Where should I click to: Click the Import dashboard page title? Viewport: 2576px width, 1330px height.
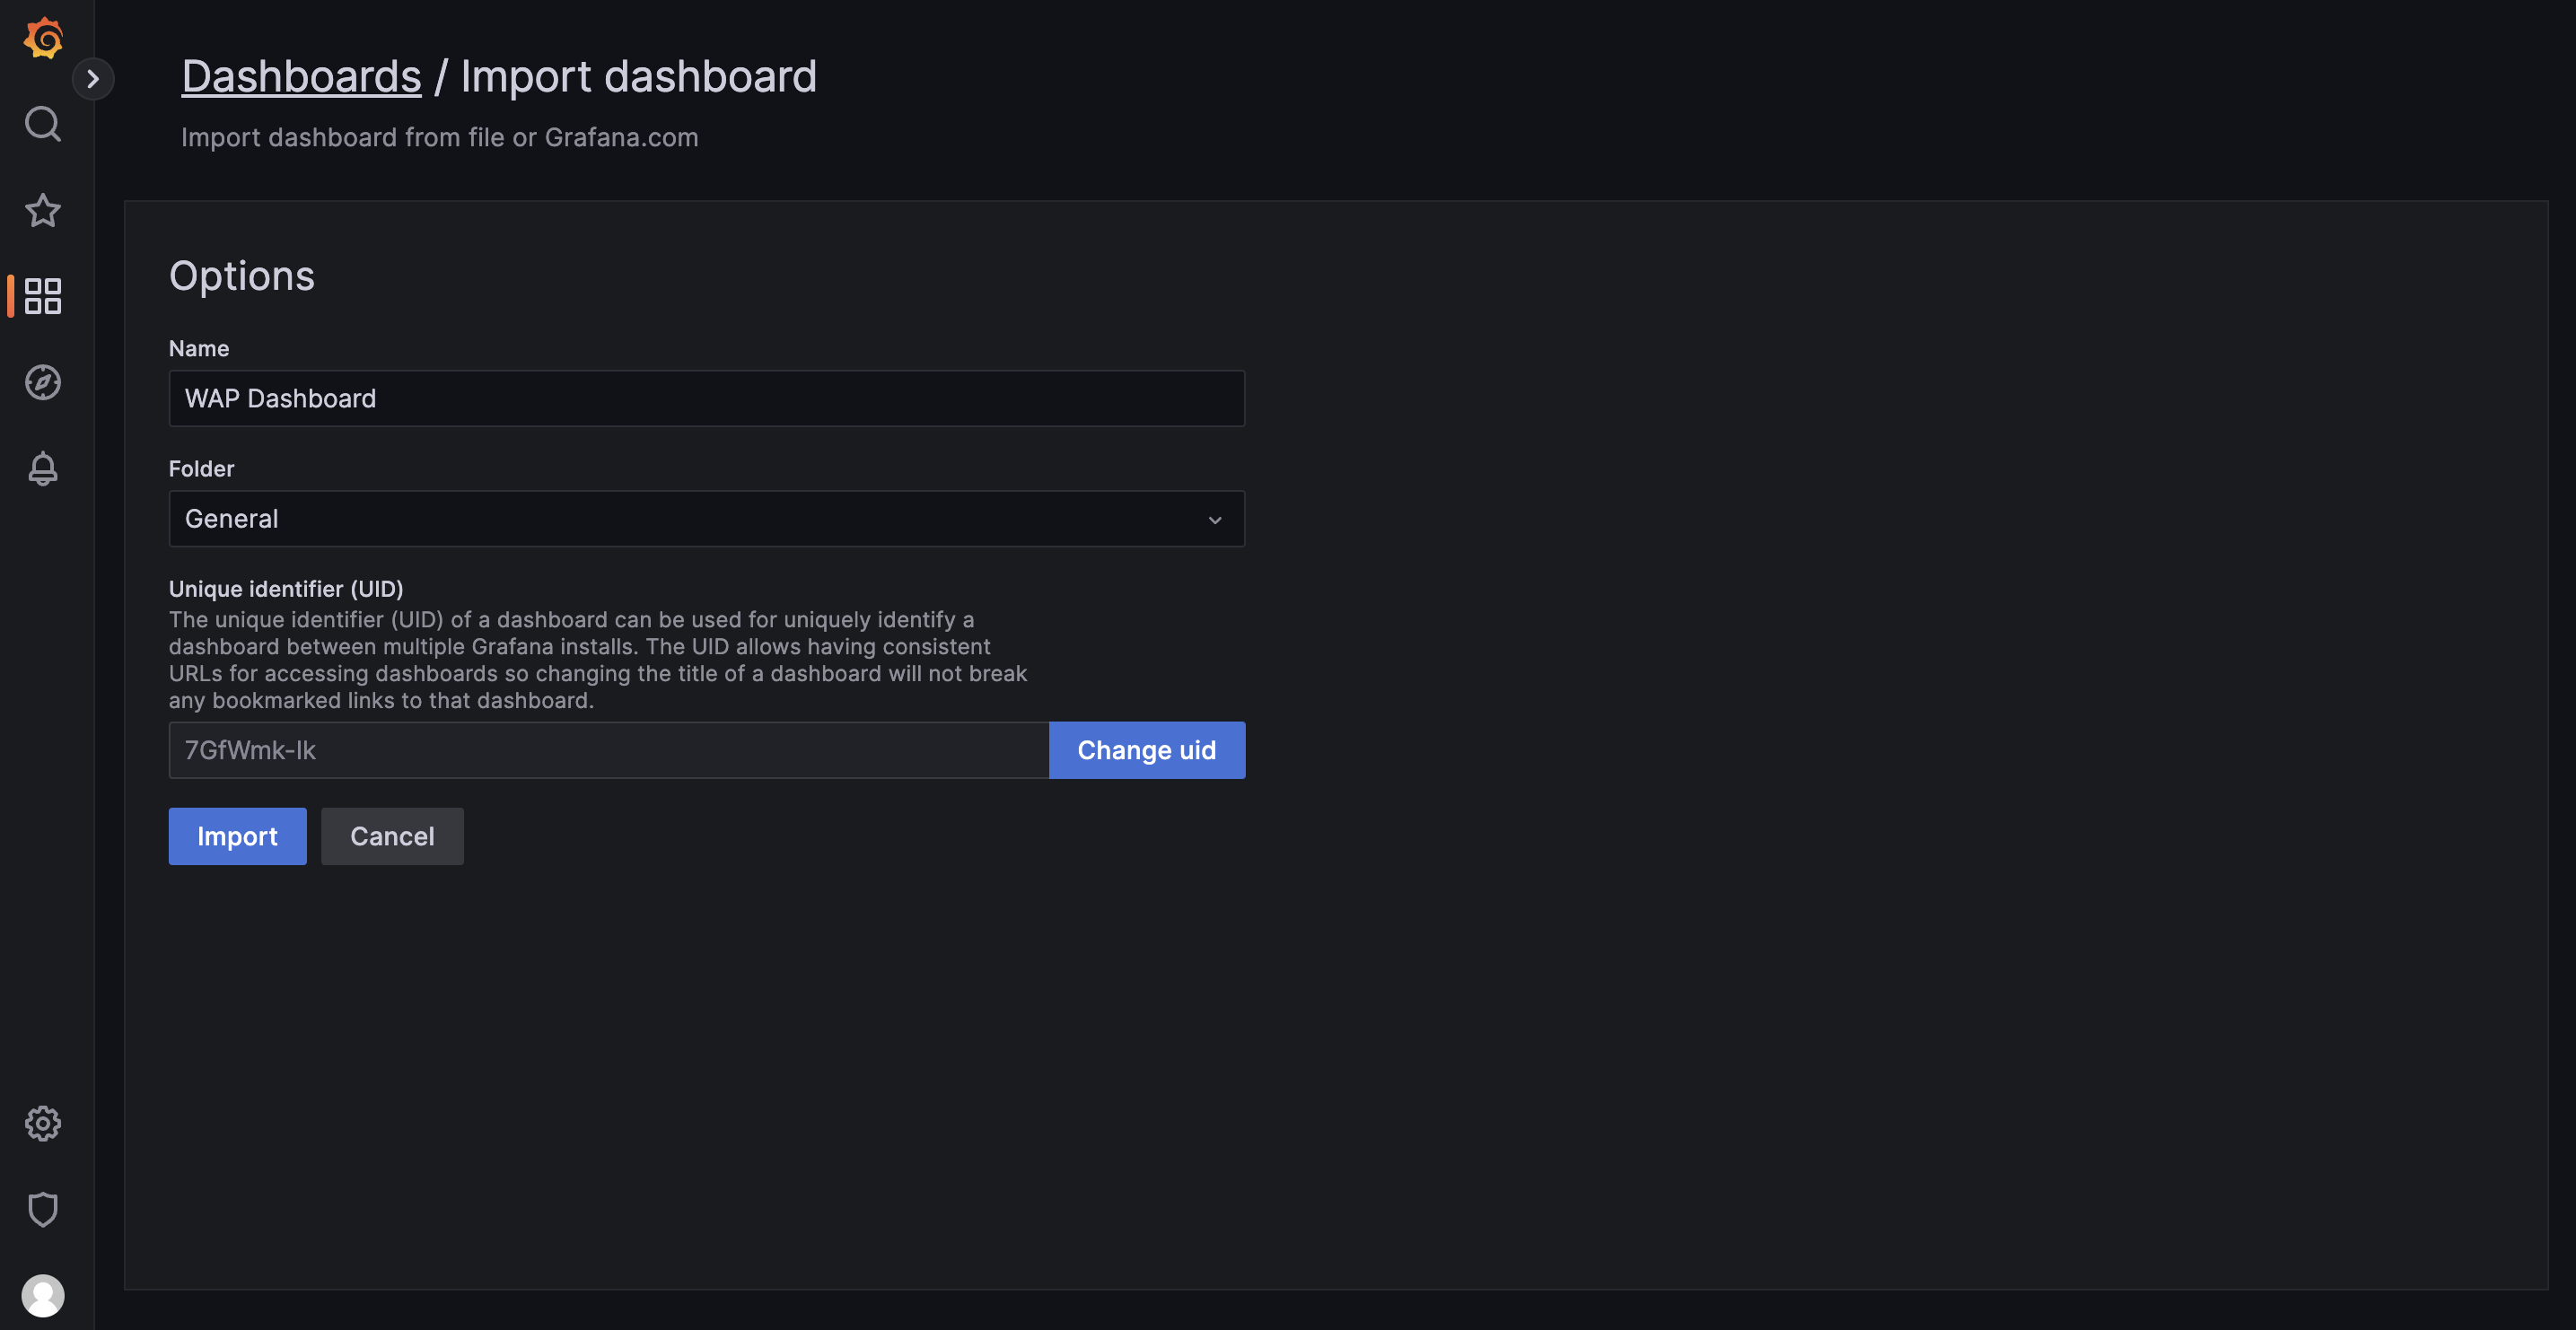(638, 77)
